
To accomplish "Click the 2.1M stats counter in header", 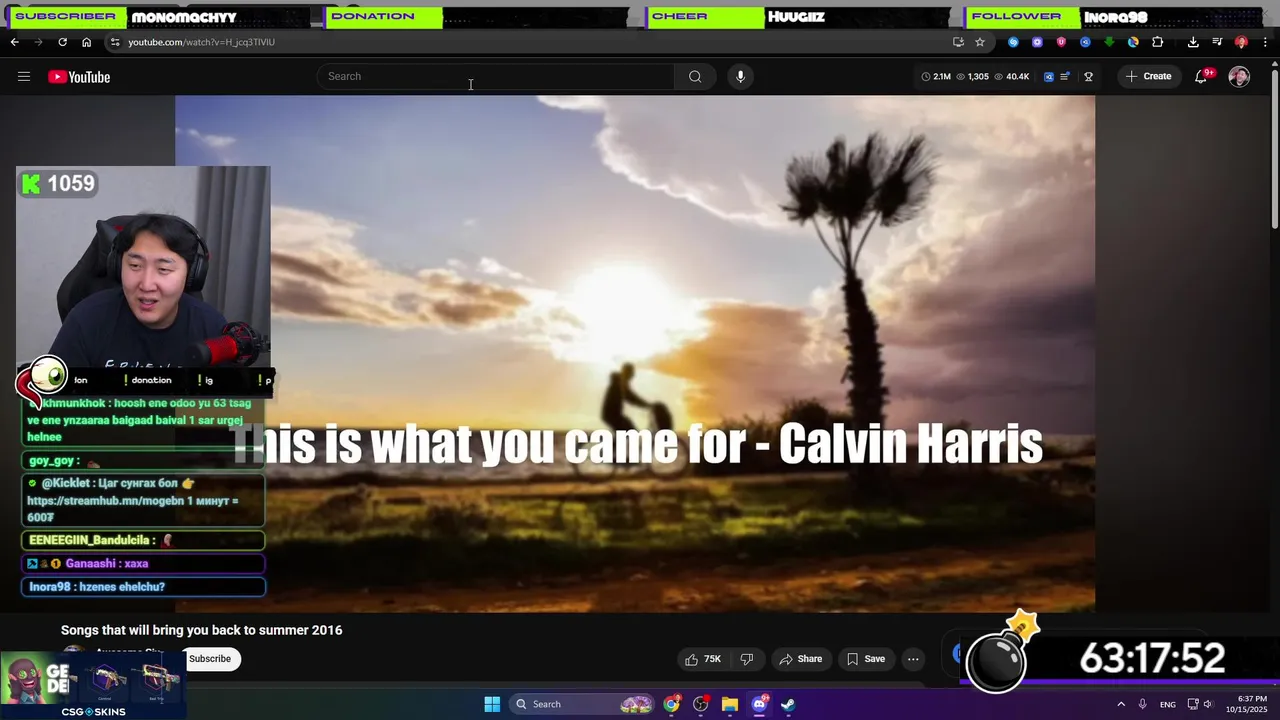I will point(936,77).
